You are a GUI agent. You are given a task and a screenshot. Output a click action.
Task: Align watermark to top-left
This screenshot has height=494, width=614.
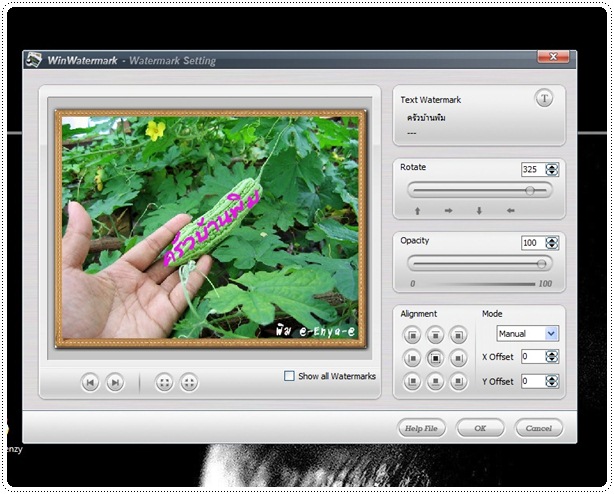(x=412, y=335)
